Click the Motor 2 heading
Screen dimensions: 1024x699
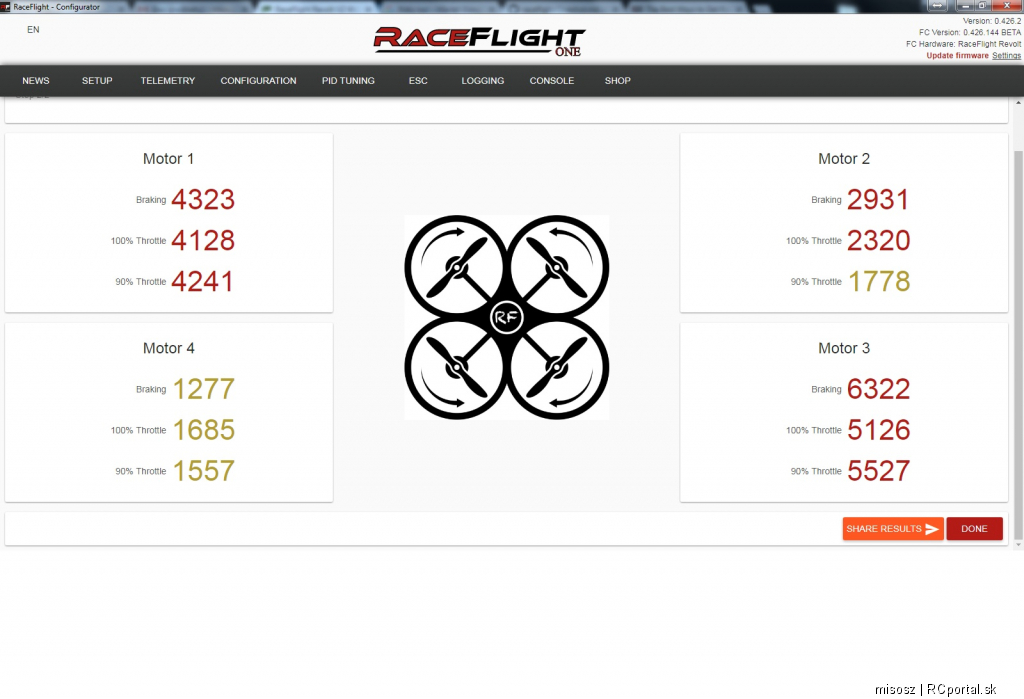pos(844,159)
